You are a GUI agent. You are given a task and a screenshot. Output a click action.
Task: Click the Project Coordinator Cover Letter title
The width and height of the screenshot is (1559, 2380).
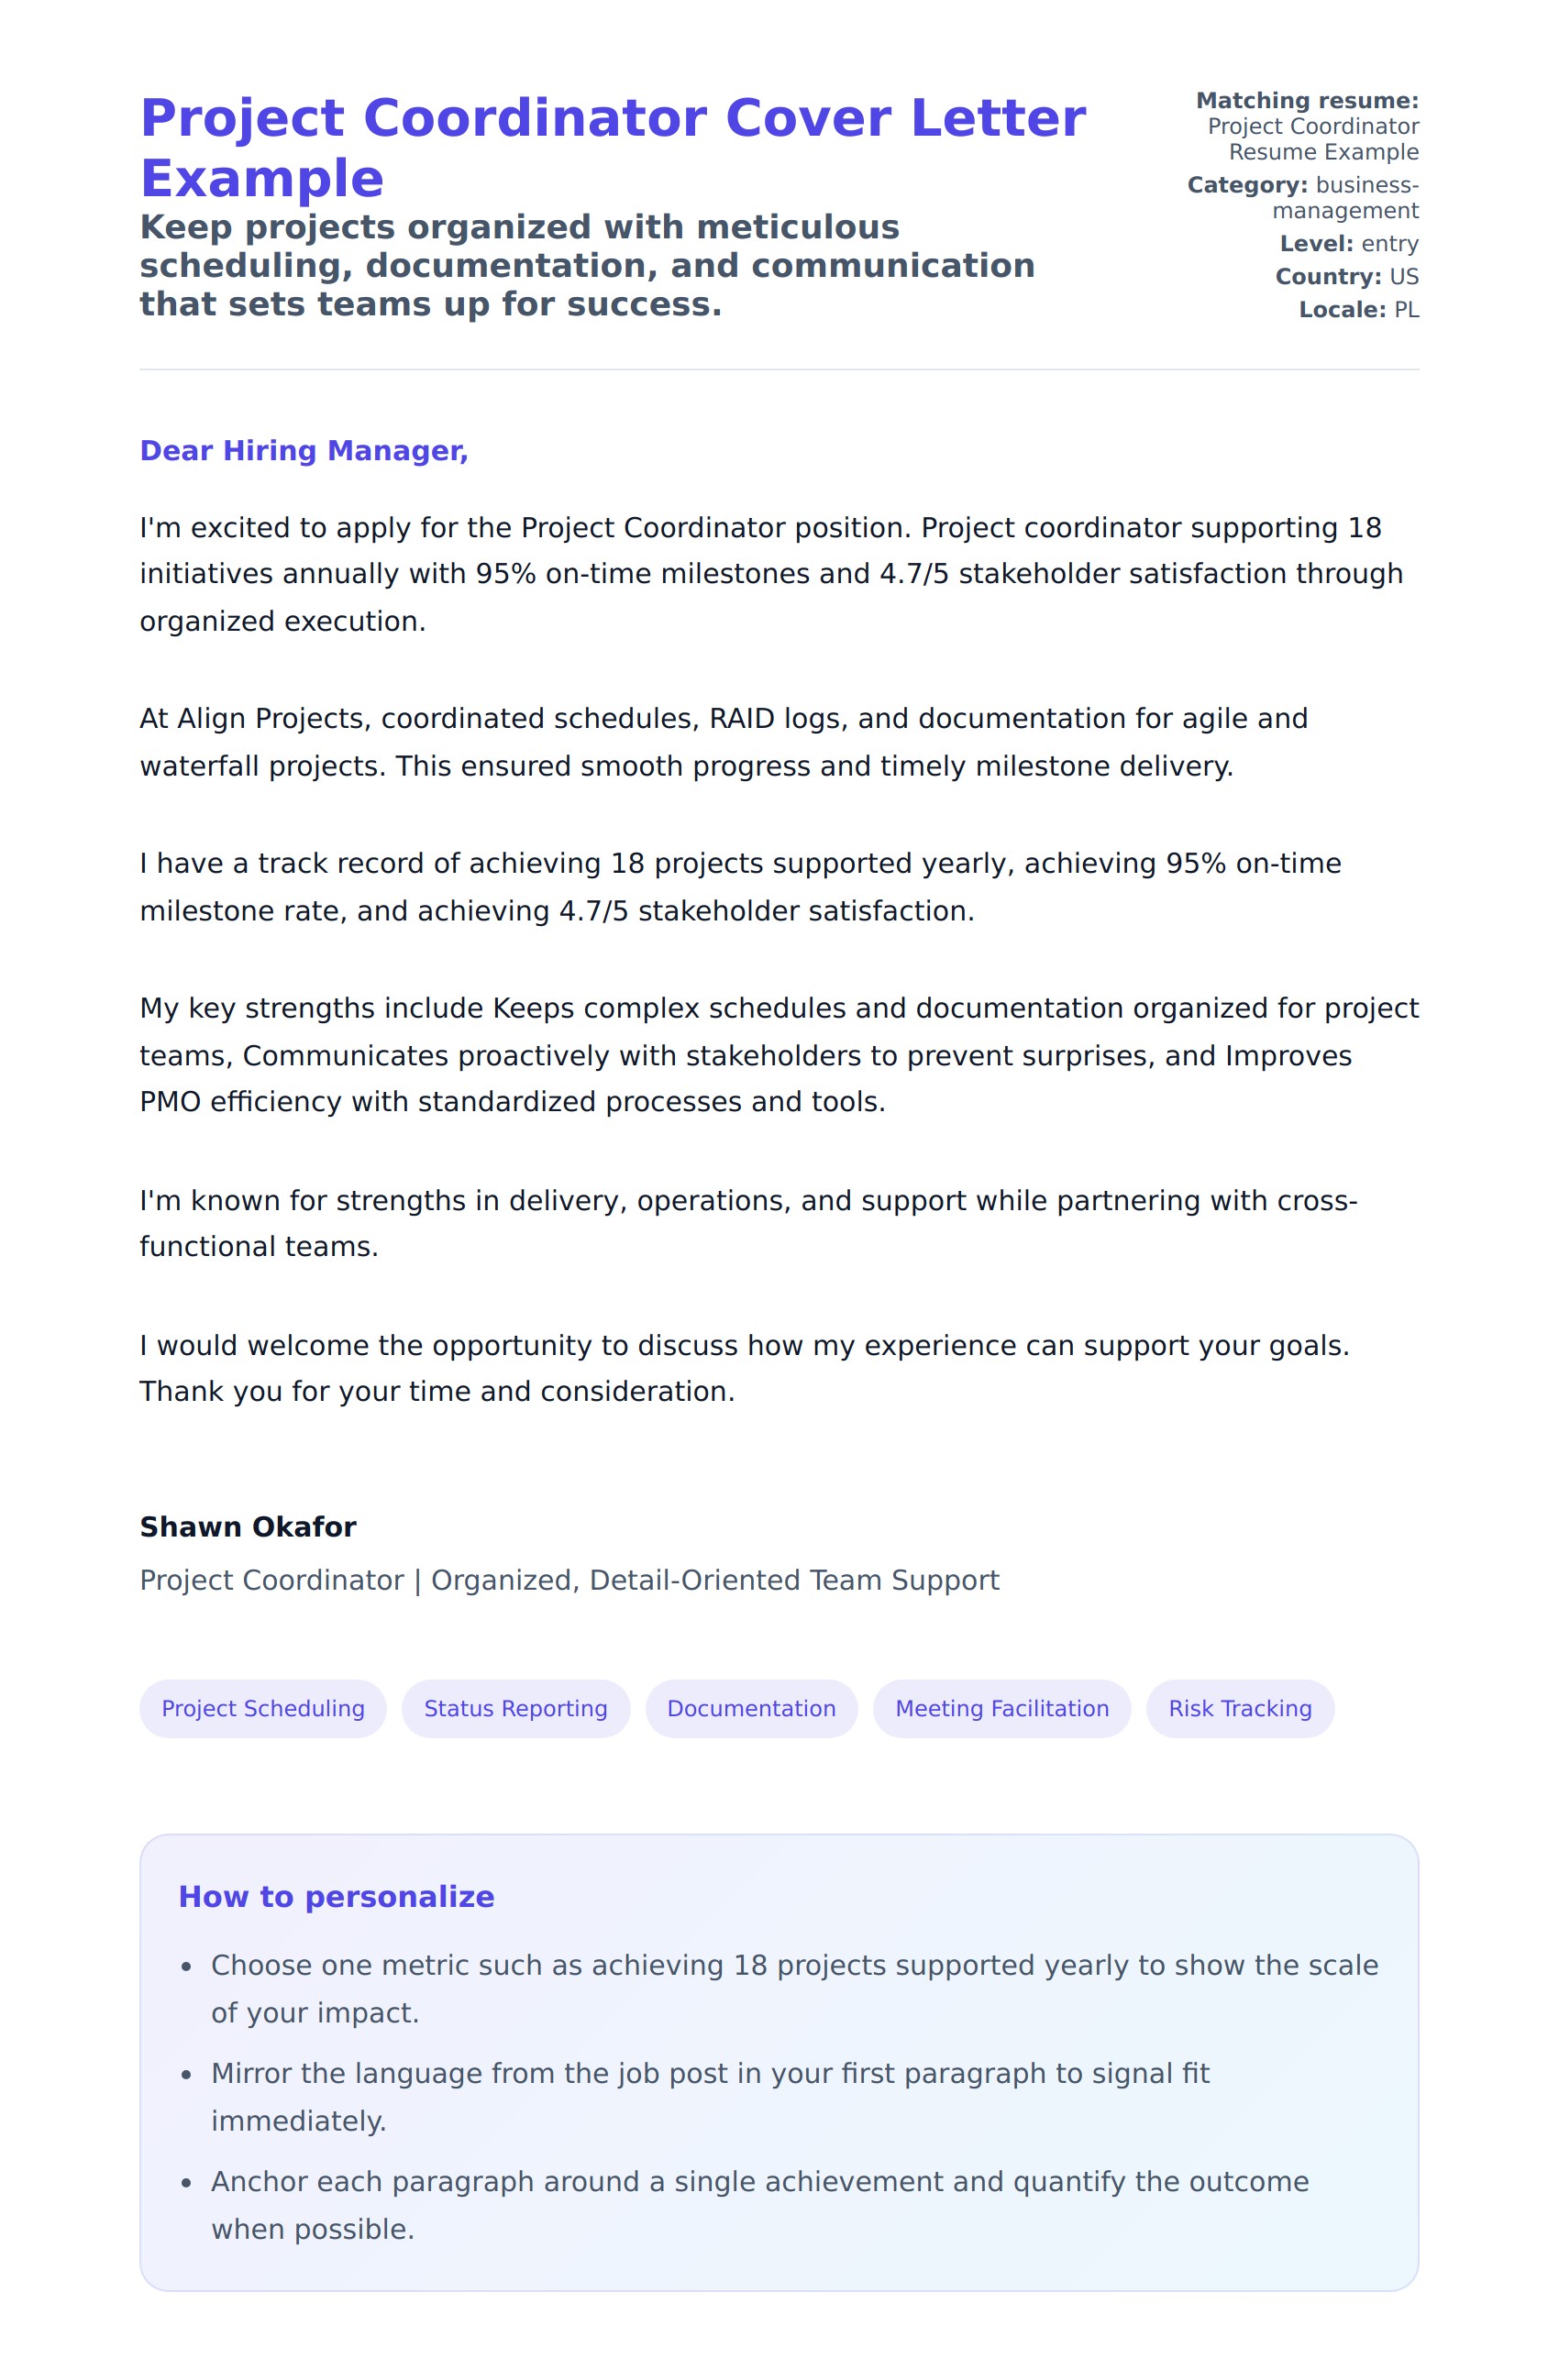pyautogui.click(x=612, y=147)
